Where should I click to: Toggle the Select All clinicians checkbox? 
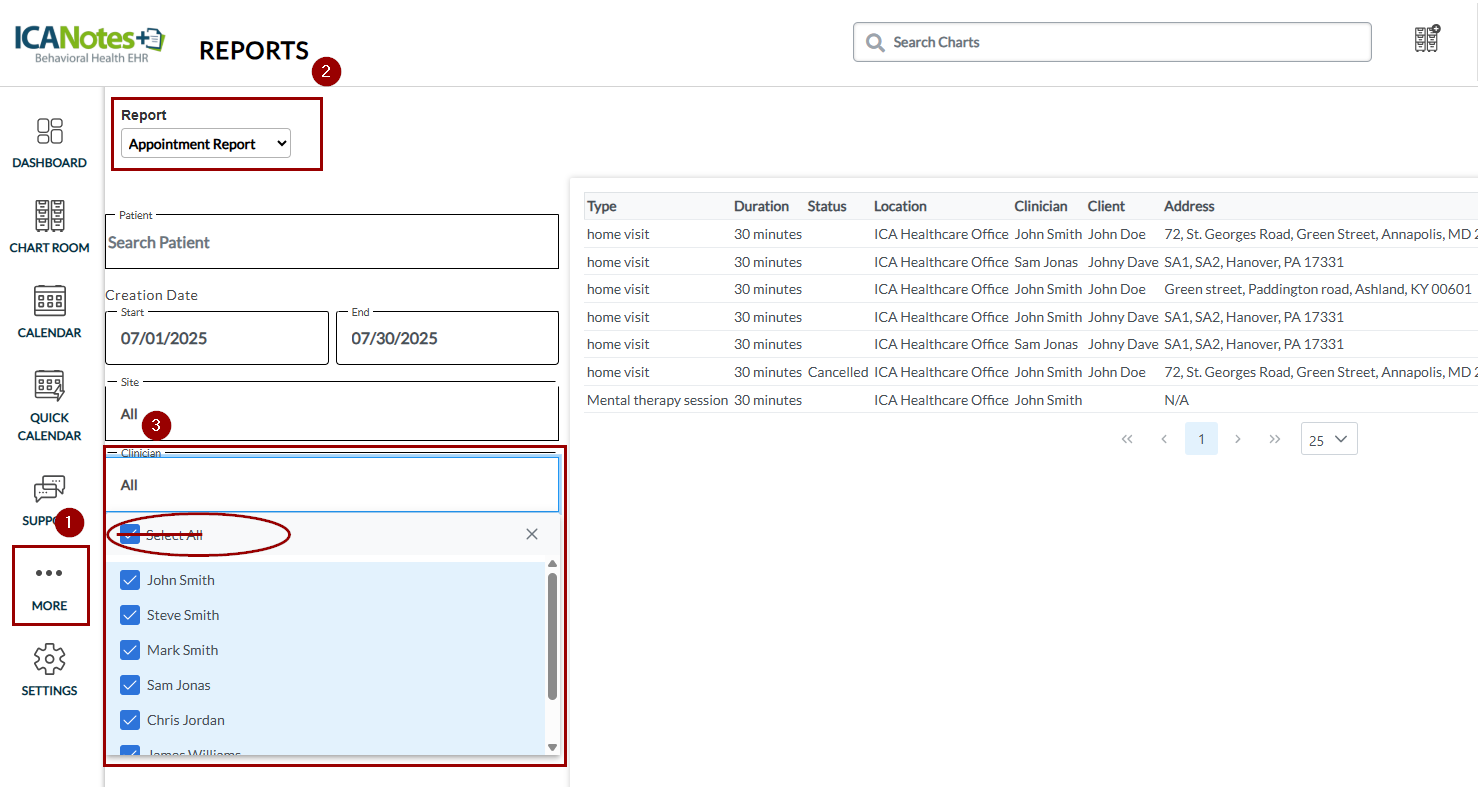[x=130, y=534]
